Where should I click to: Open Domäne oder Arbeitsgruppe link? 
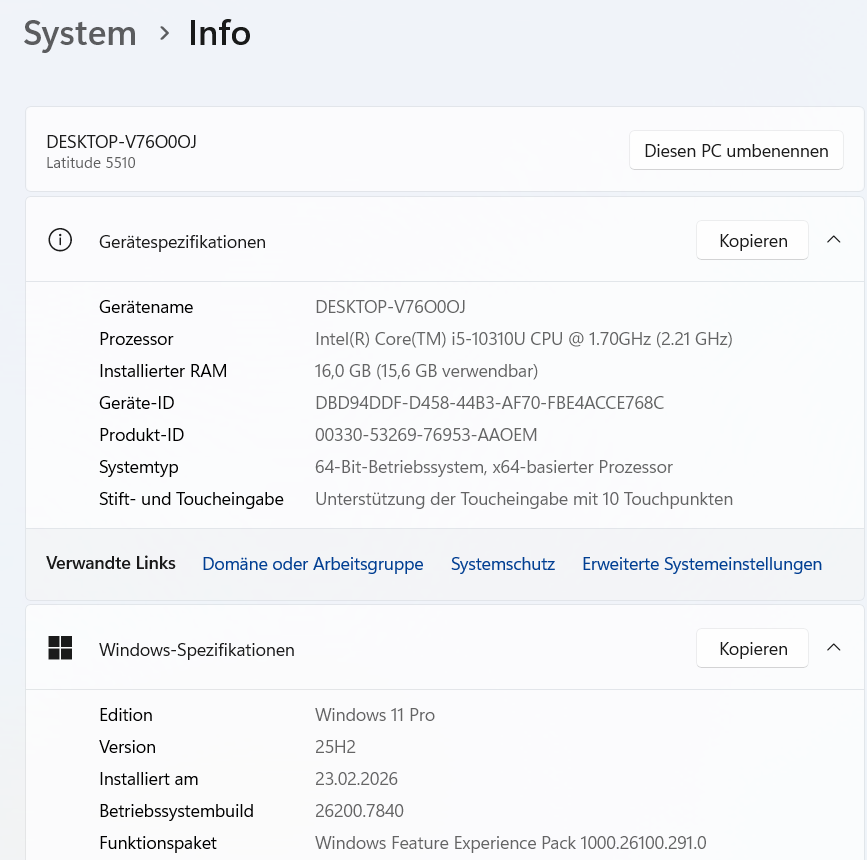coord(312,564)
